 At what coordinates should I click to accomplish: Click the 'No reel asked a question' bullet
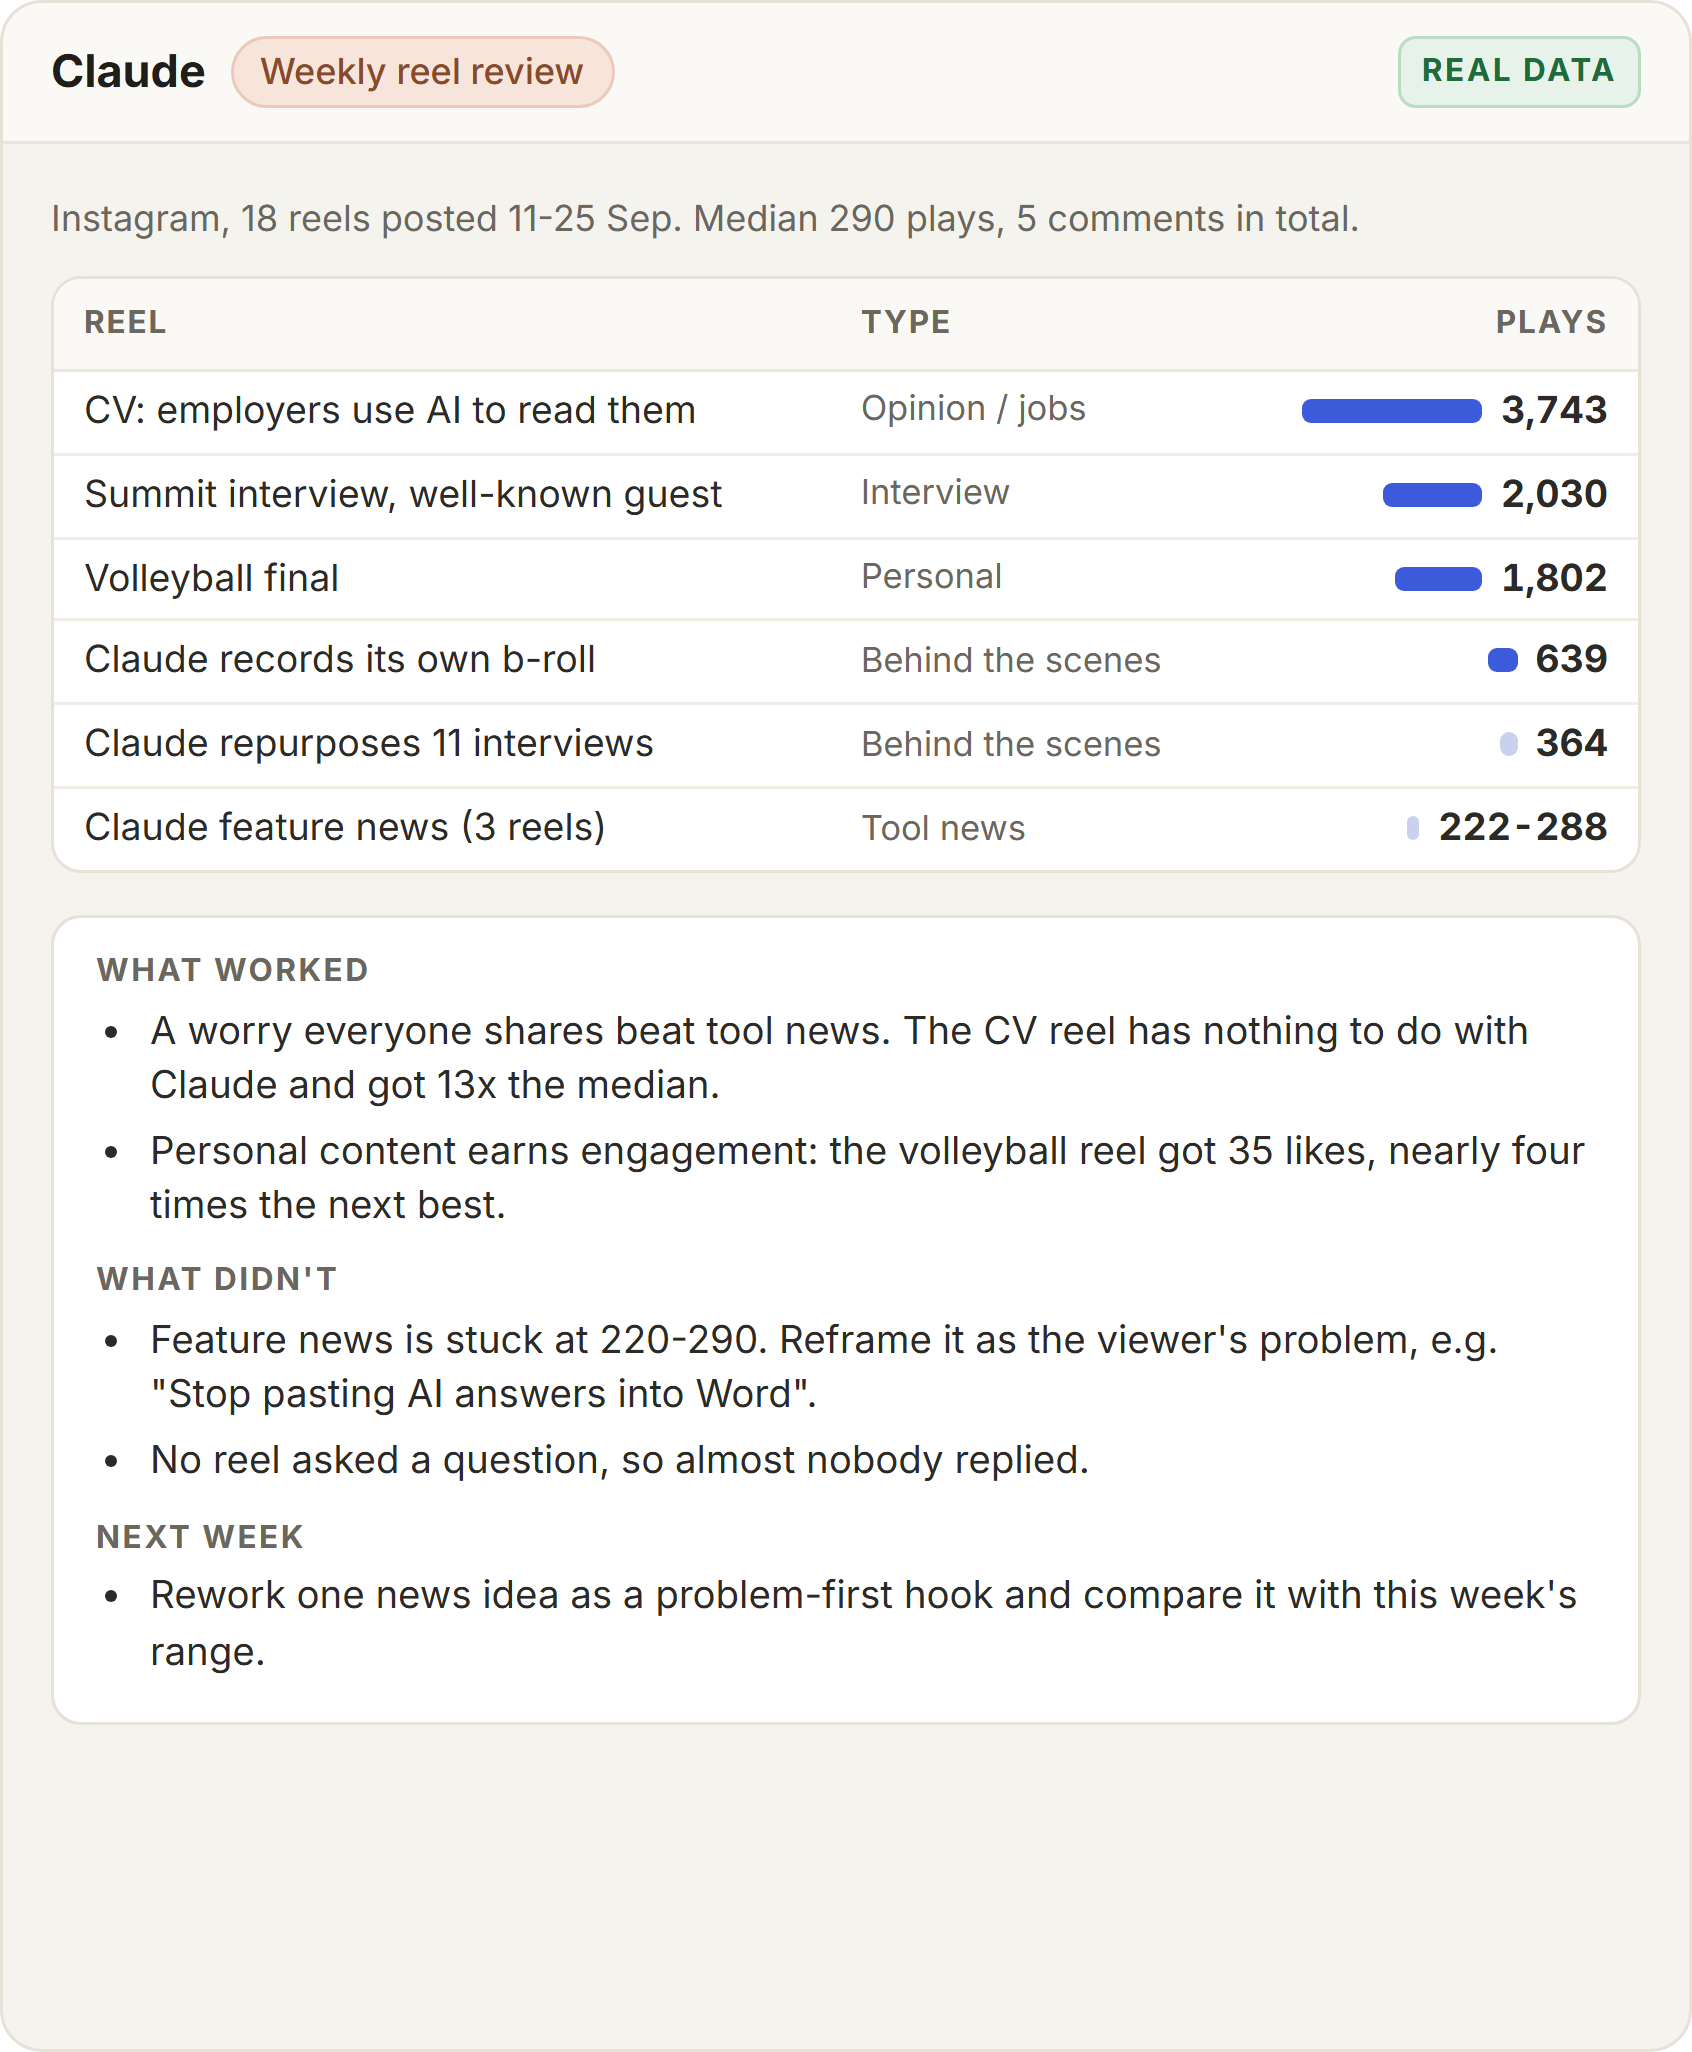pyautogui.click(x=619, y=1460)
